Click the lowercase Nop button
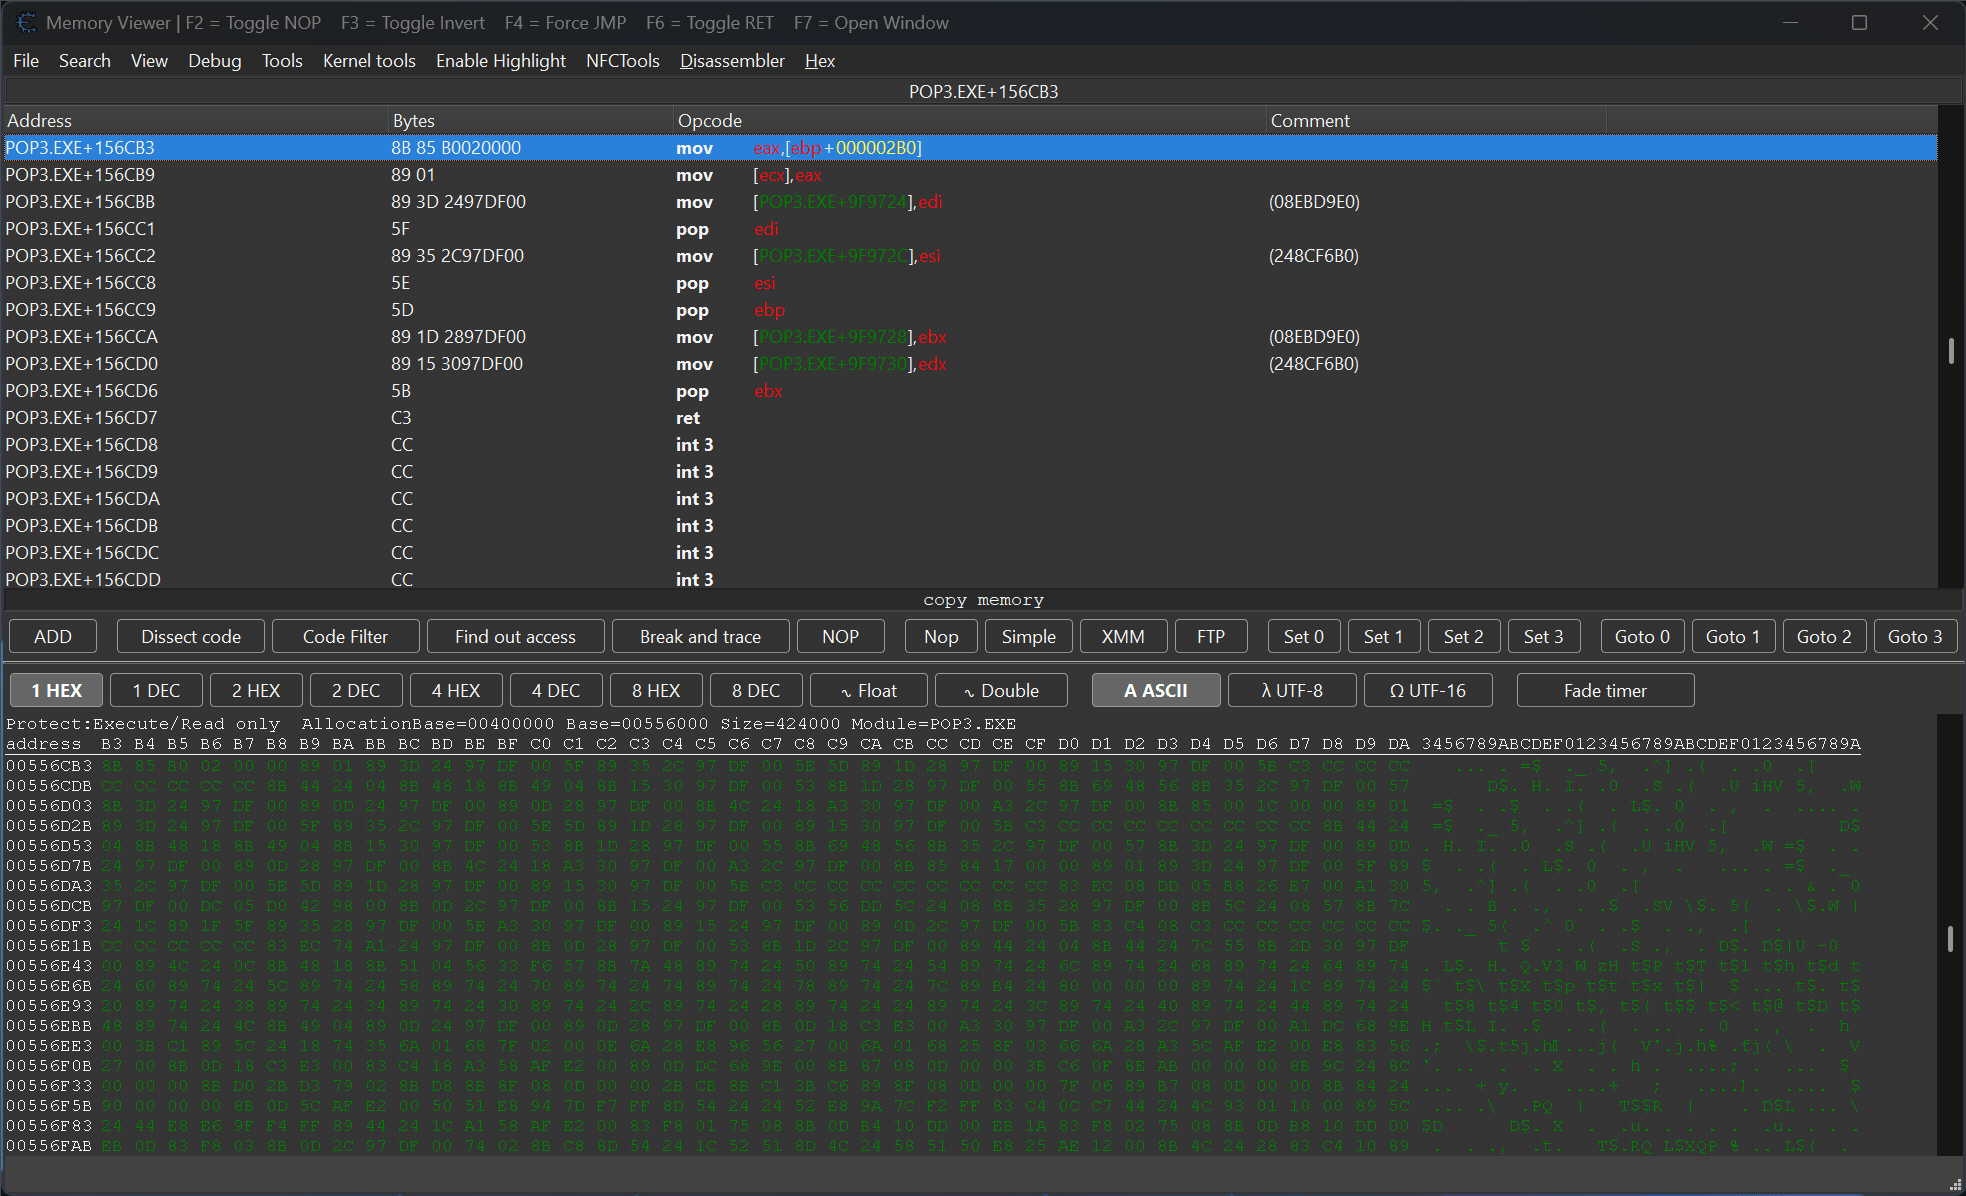1966x1196 pixels. point(941,636)
